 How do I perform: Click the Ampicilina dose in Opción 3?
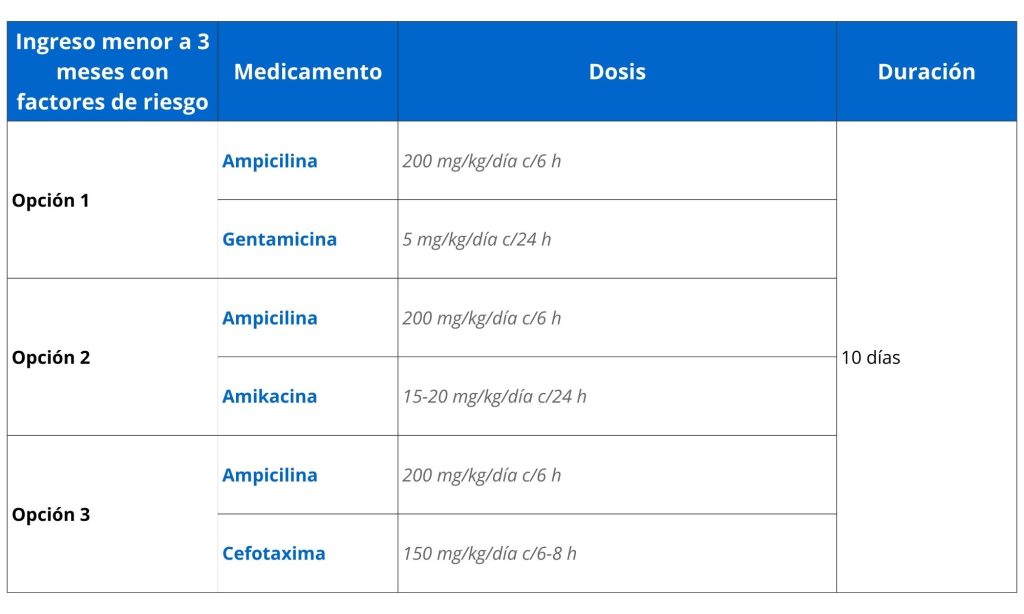point(482,475)
